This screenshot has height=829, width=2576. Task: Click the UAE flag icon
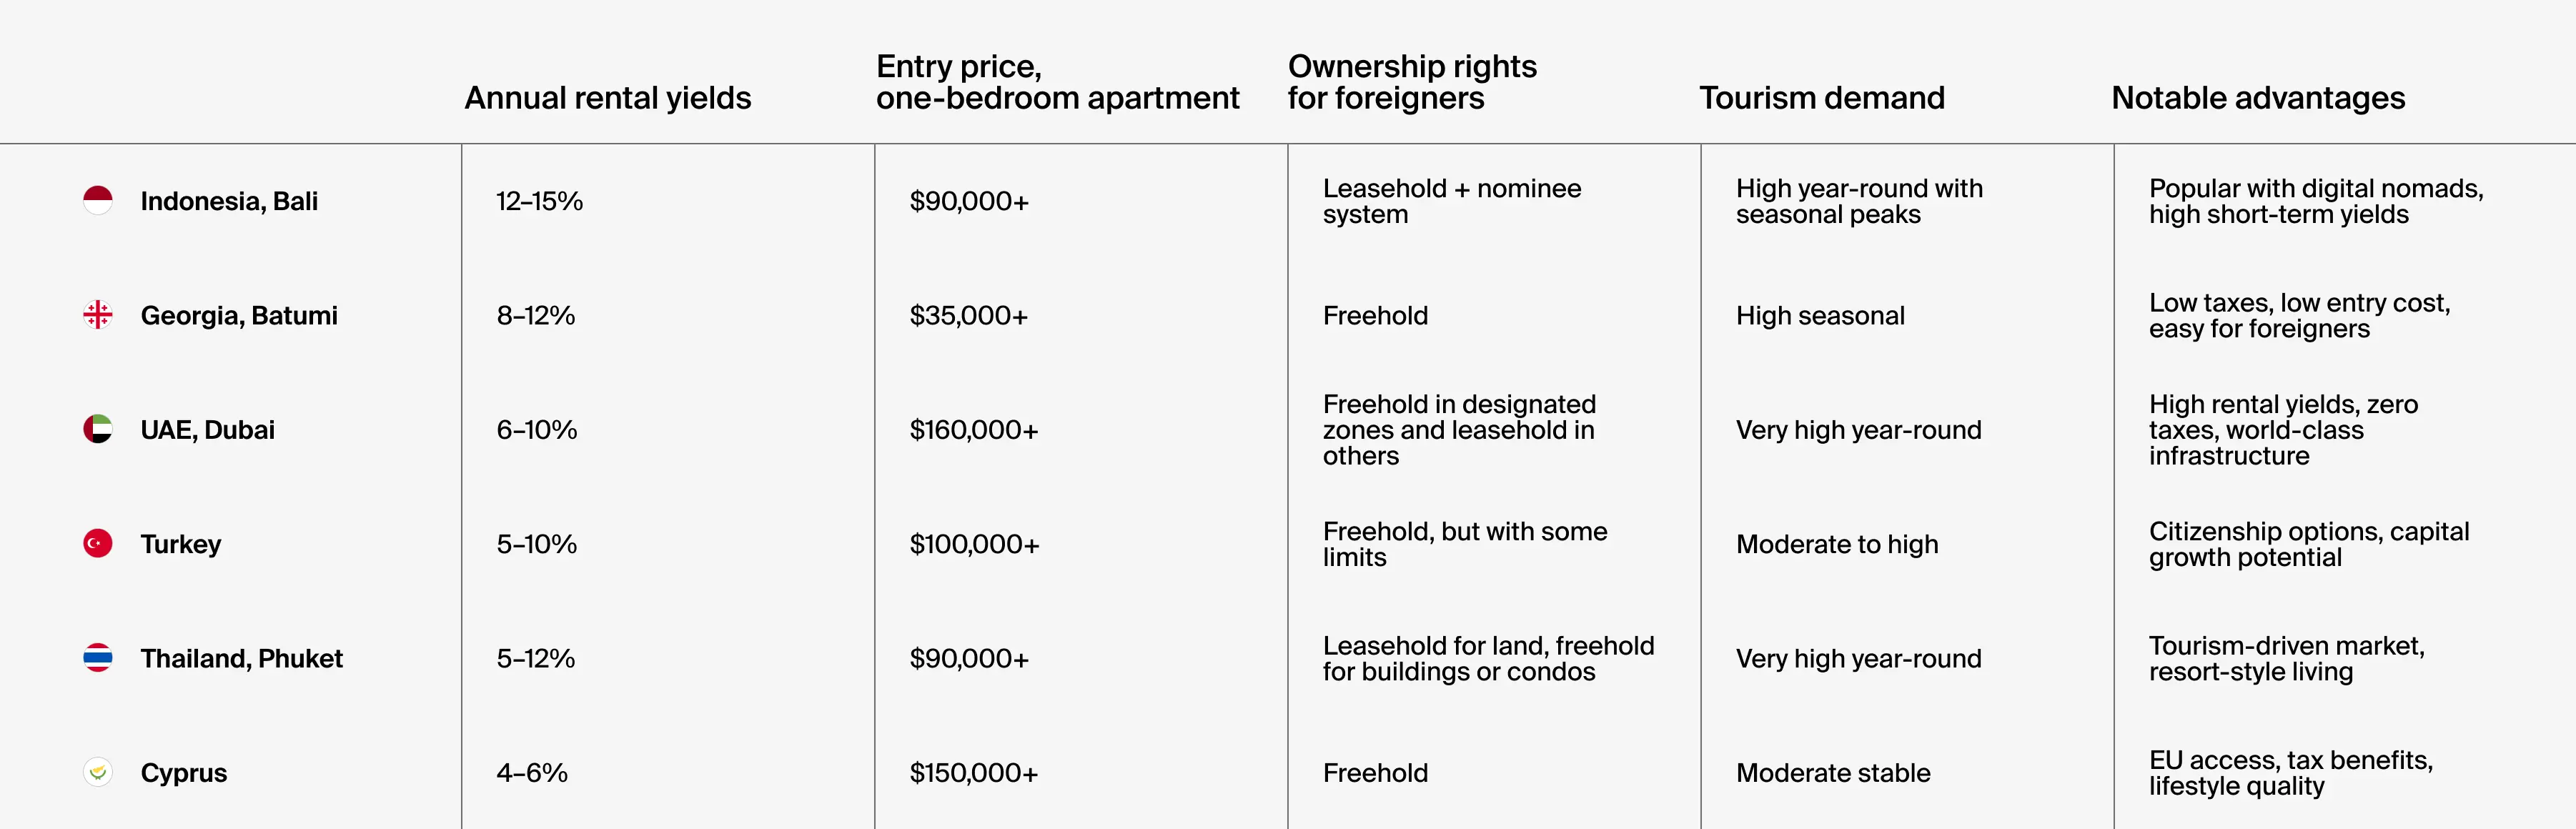(x=98, y=429)
